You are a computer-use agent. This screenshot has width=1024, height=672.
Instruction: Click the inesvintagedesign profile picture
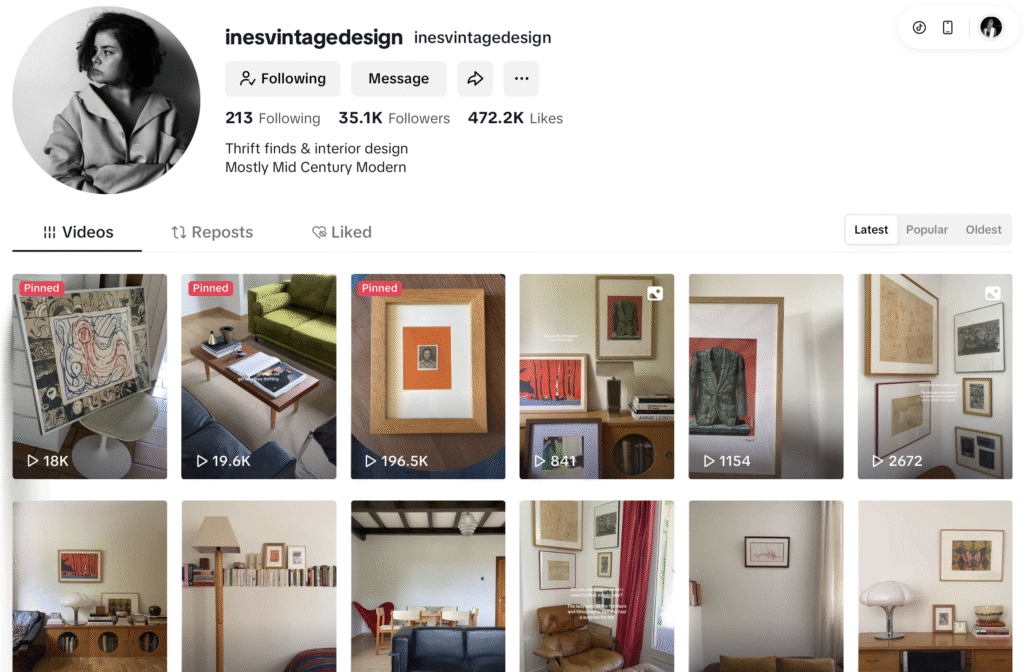(x=106, y=100)
